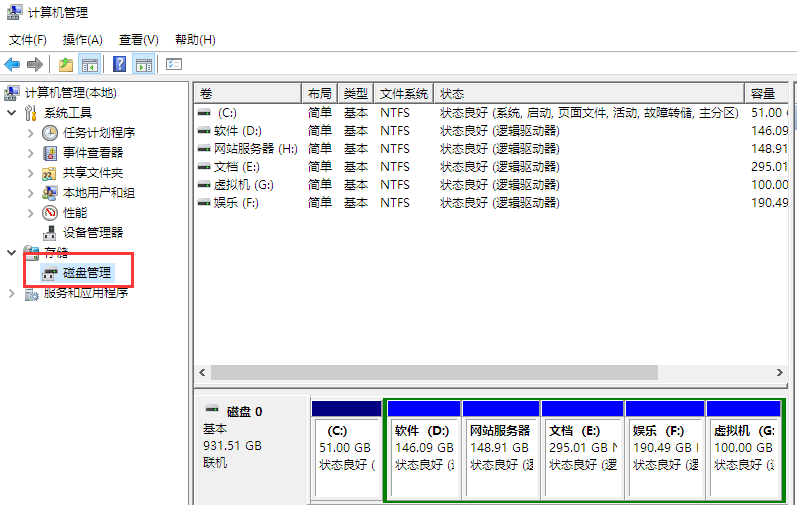
Task: Select the 网站服务器 (H:) volume row
Action: 492,149
